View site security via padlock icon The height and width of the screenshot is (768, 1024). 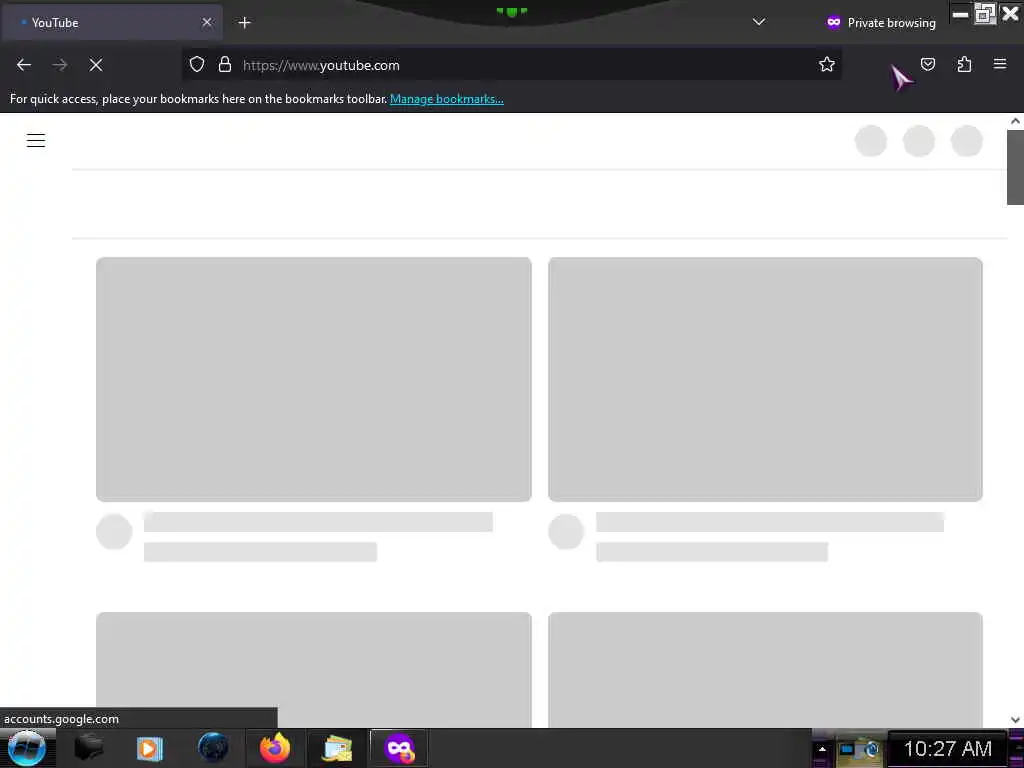coord(225,65)
